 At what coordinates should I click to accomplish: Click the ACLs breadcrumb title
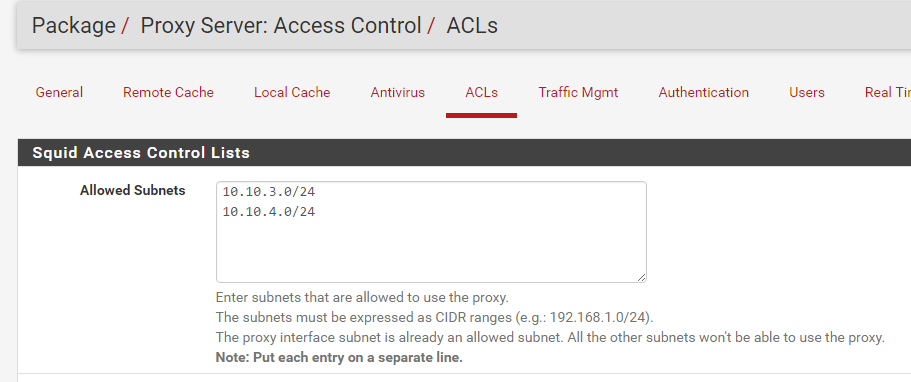472,26
